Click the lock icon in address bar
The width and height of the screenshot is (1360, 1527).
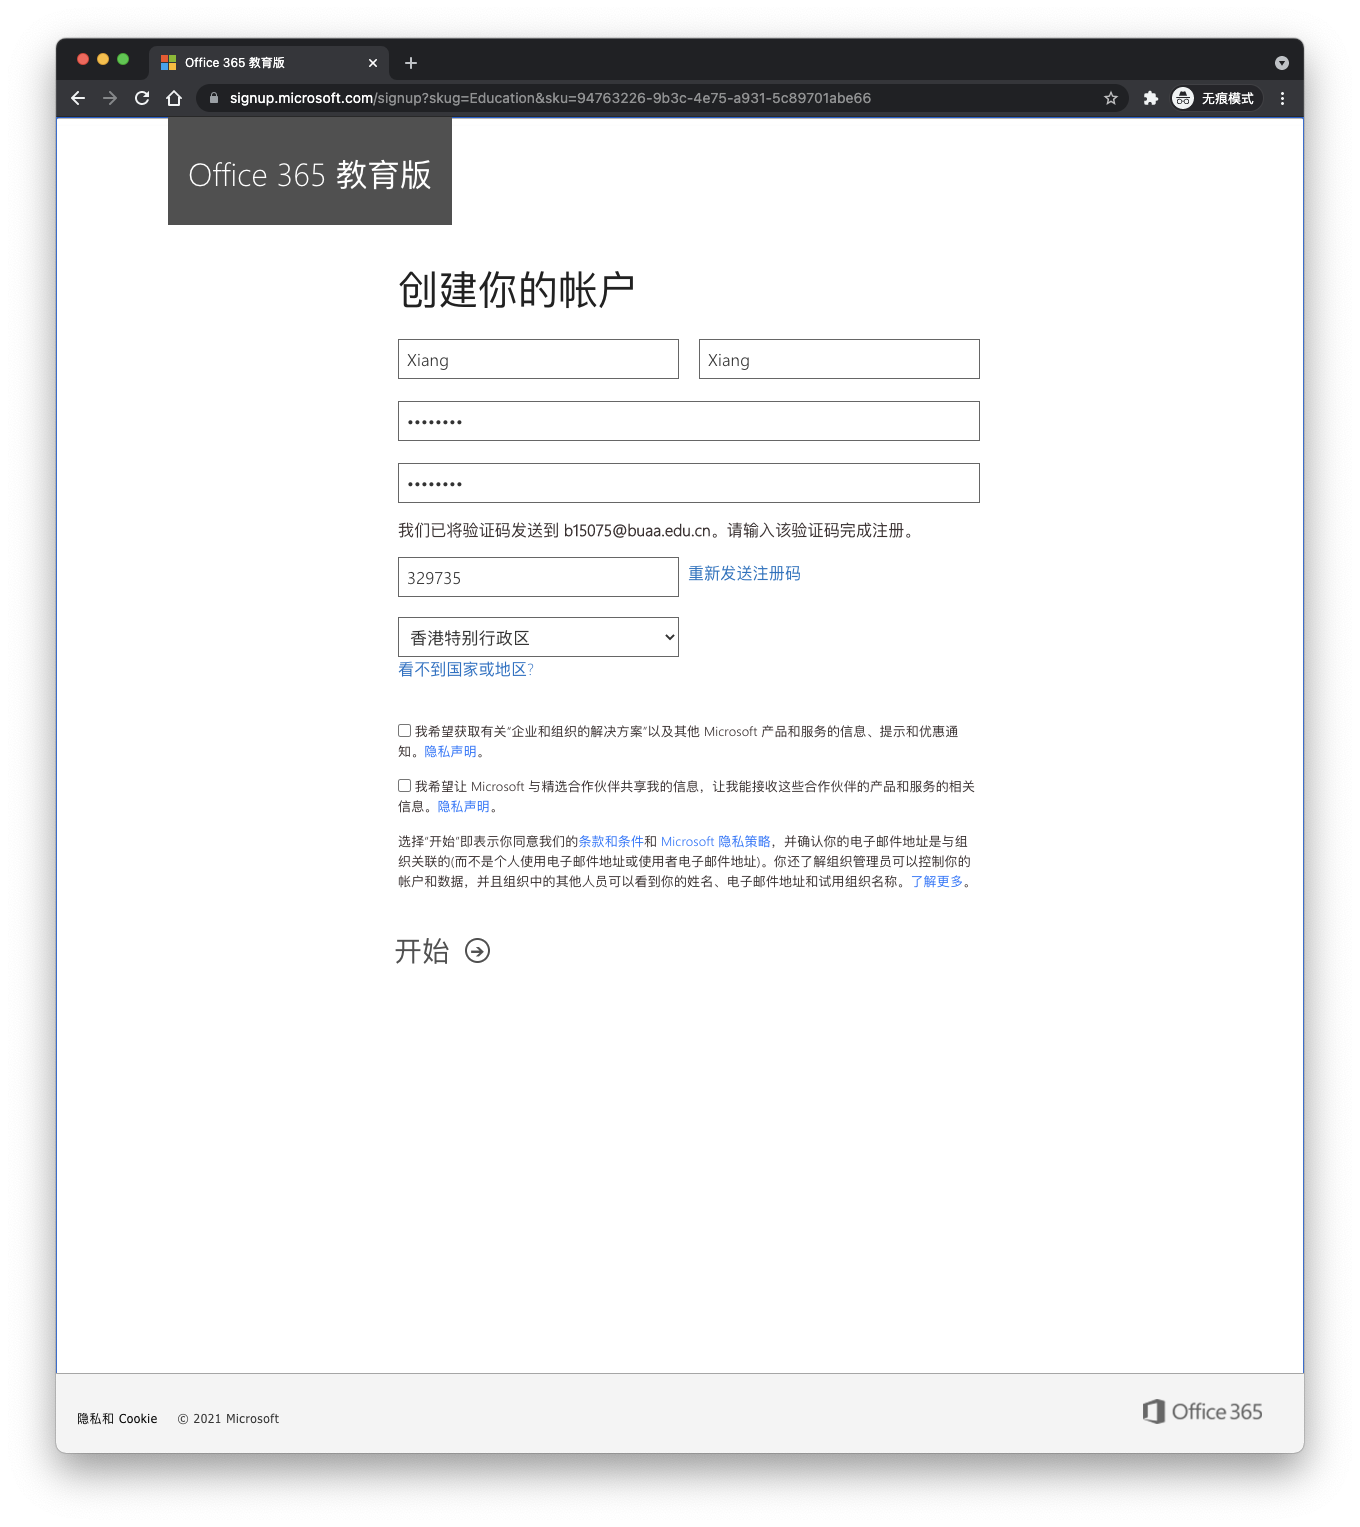pyautogui.click(x=213, y=98)
